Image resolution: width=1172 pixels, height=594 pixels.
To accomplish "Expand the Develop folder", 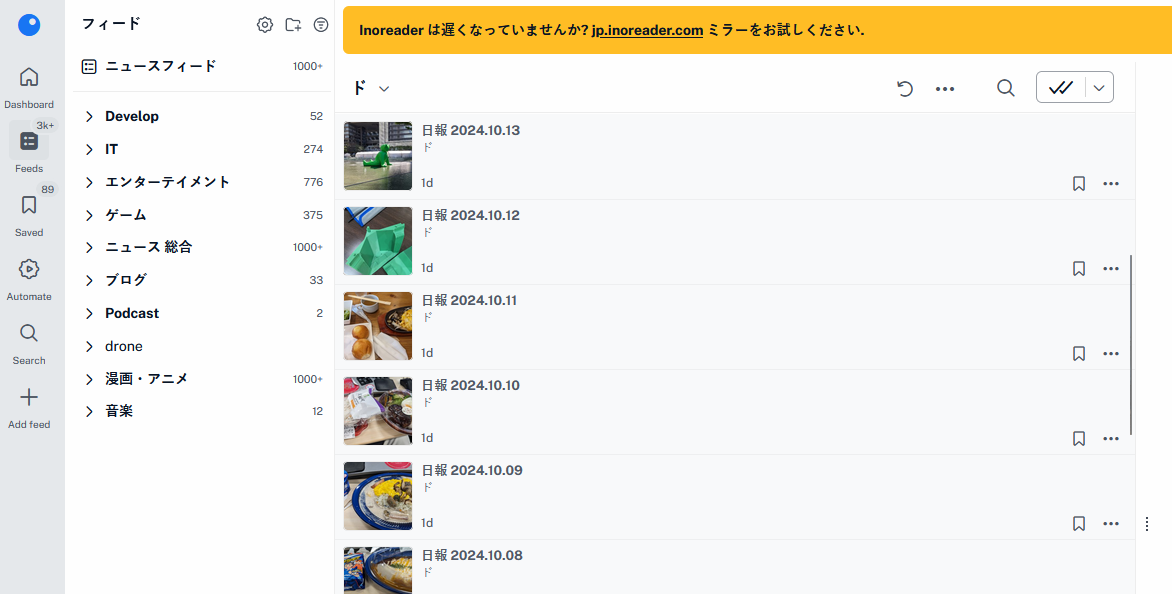I will tap(89, 117).
